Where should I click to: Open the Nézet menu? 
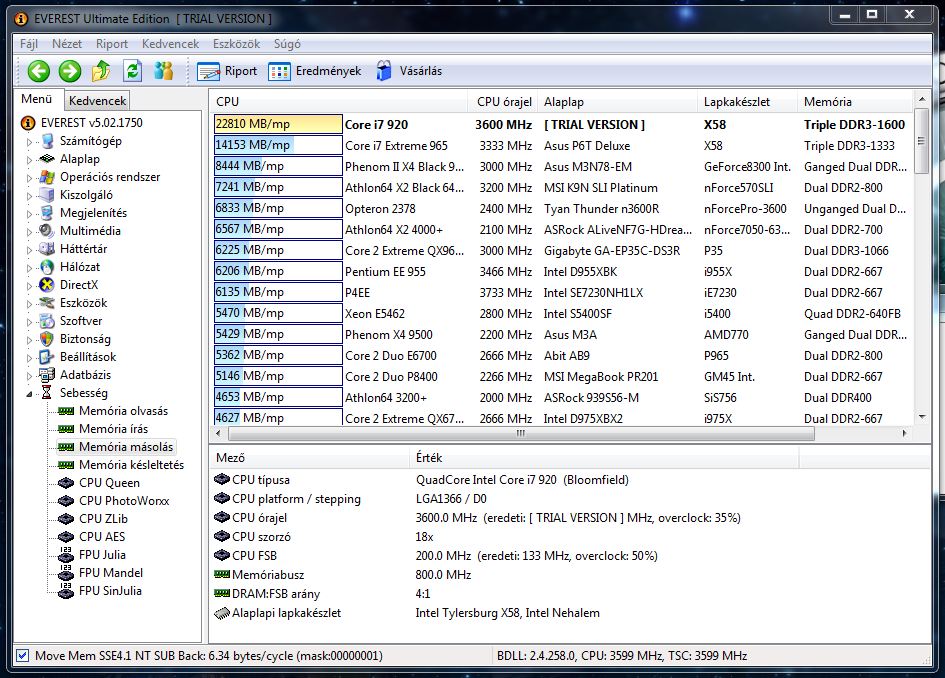(x=67, y=44)
